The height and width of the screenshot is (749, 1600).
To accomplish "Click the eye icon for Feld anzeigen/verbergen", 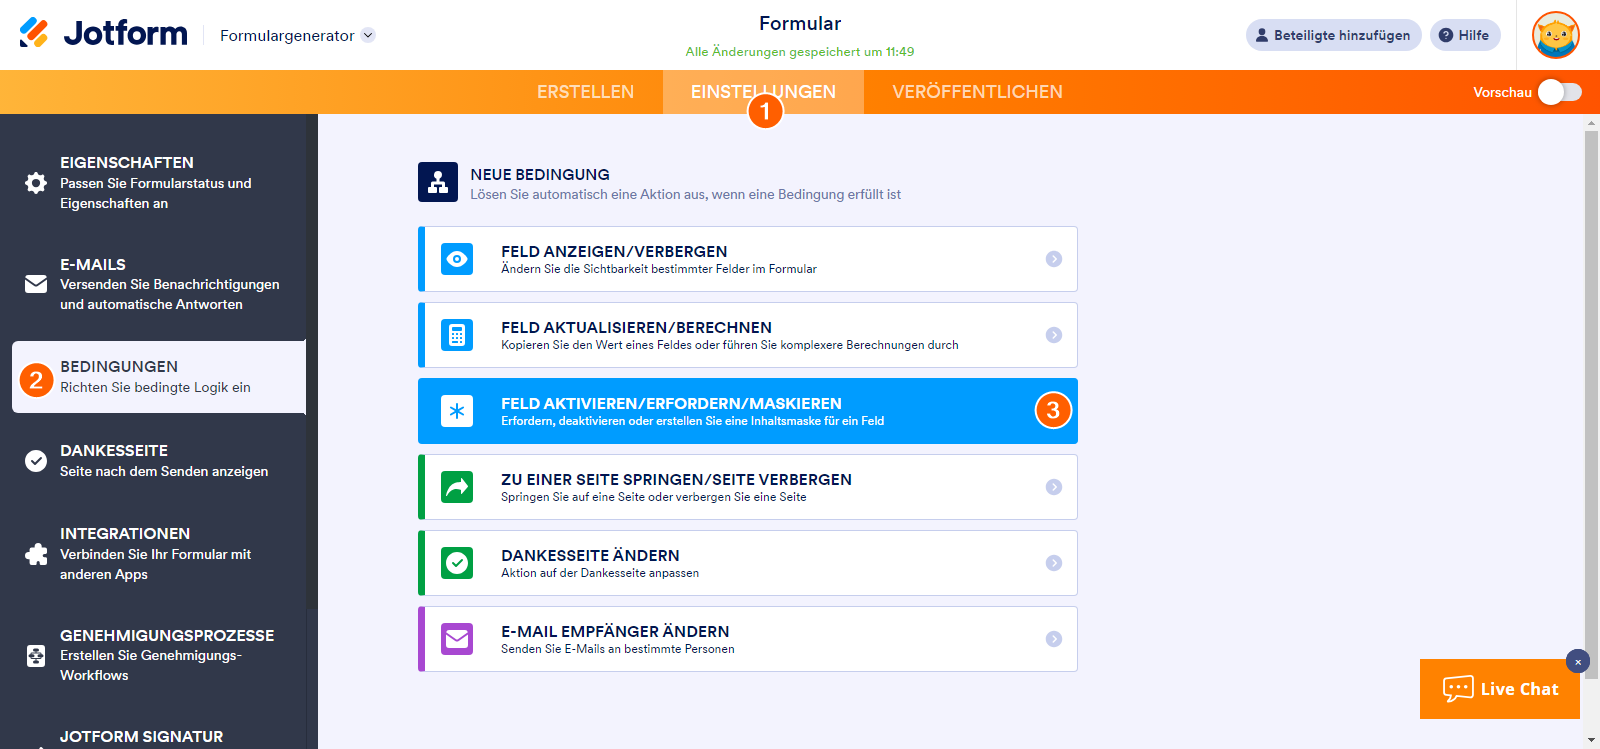I will pyautogui.click(x=457, y=259).
